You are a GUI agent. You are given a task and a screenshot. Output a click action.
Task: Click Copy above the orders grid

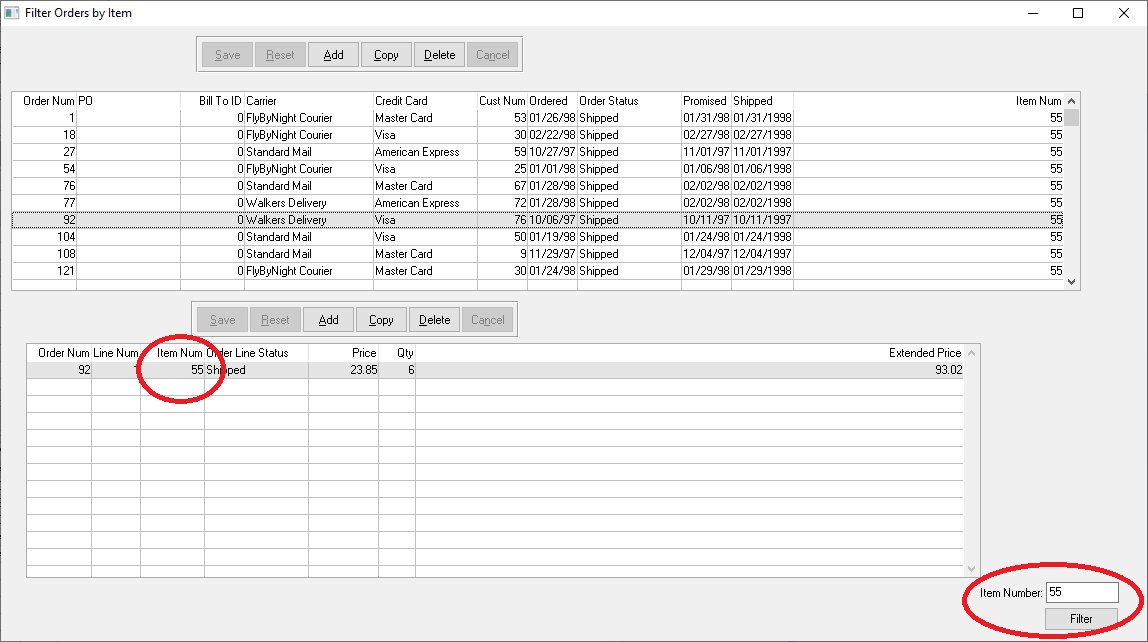point(386,55)
